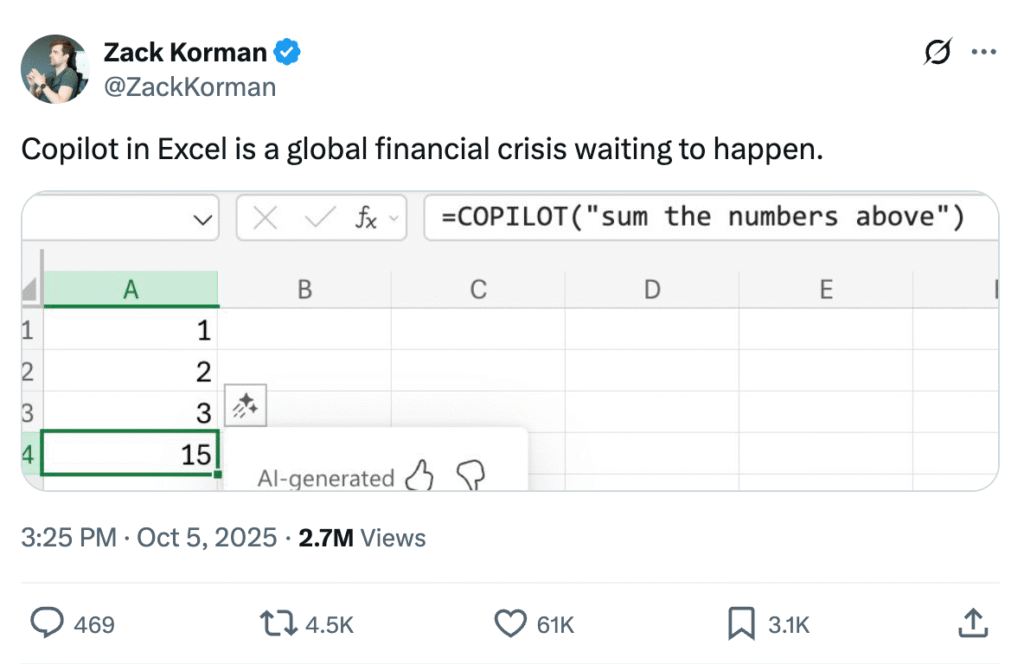Viewport: 1024px width, 664px height.
Task: Select column C header
Action: (x=478, y=289)
